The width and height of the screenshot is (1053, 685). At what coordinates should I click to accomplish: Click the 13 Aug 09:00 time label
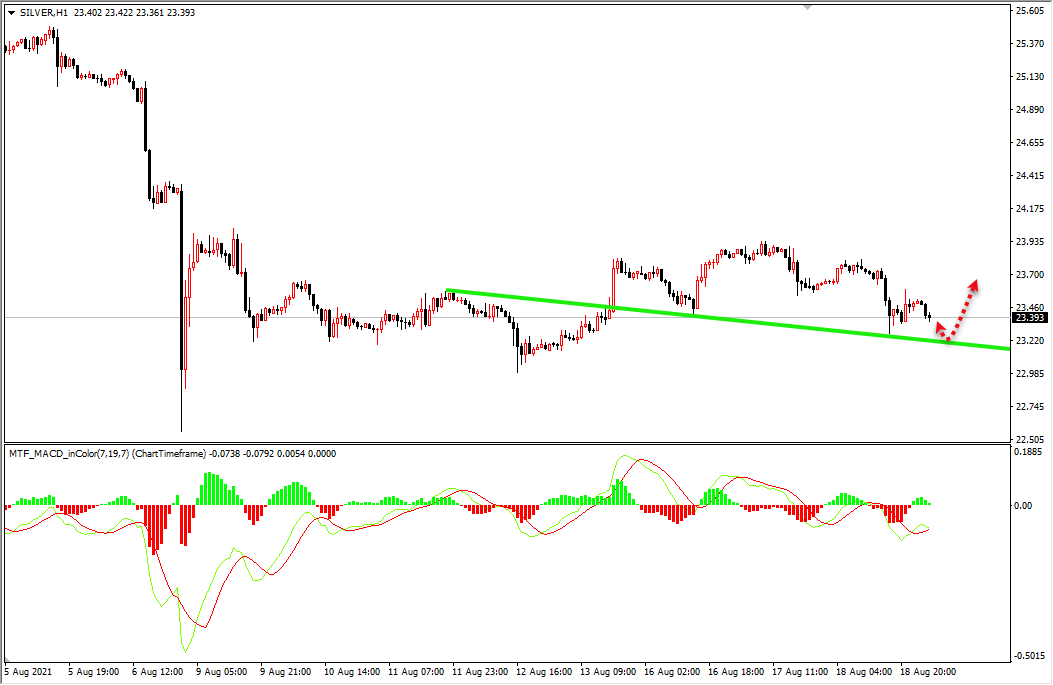[x=608, y=672]
